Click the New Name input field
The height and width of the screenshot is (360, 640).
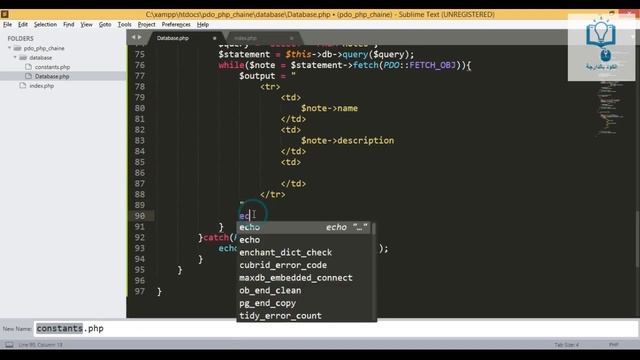pos(336,329)
